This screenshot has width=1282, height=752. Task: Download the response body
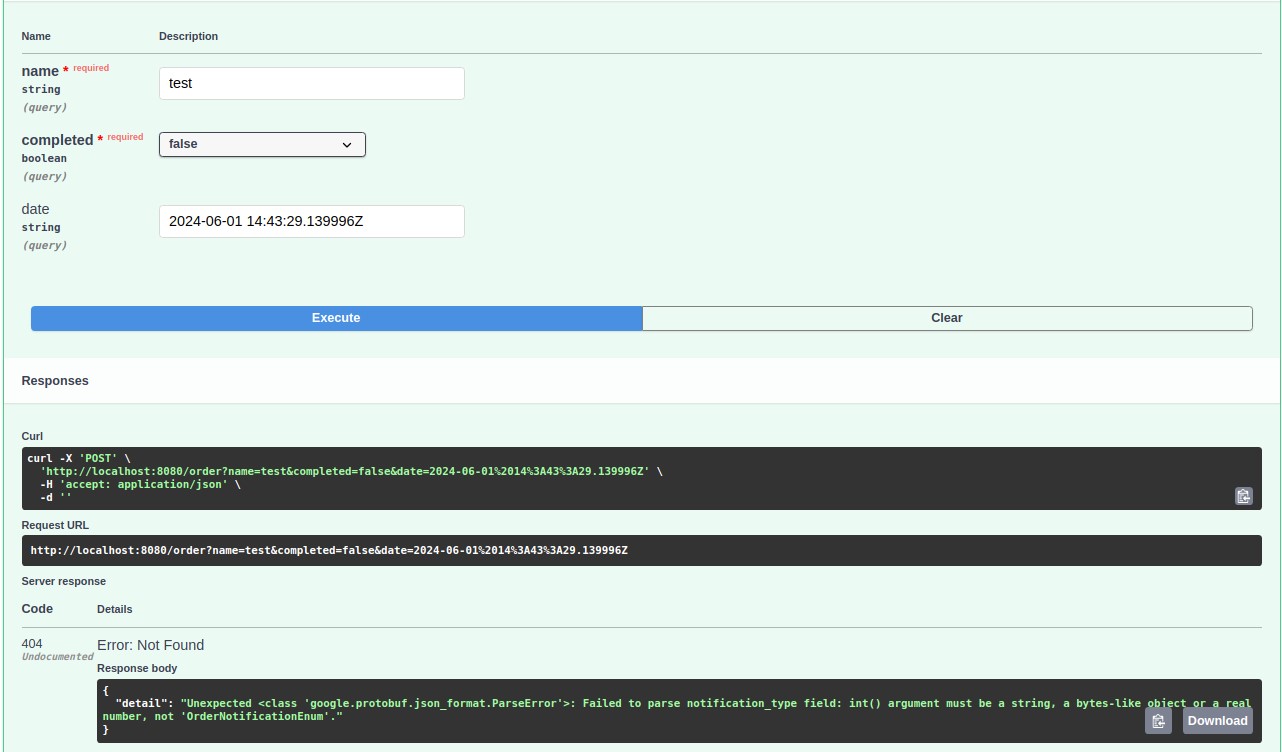coord(1217,721)
